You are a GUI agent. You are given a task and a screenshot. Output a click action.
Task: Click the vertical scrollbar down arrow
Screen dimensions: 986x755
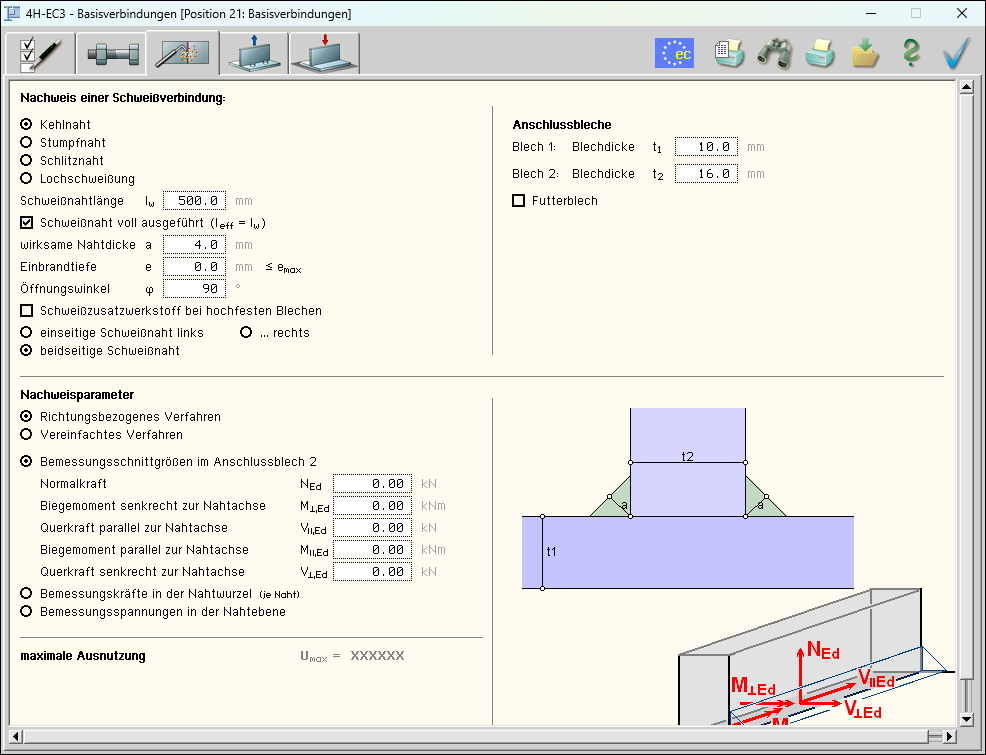(x=966, y=718)
